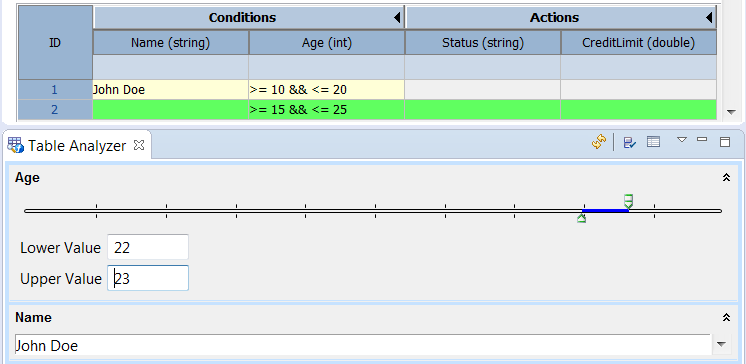Click the Status (string) column header
Screen dimensions: 746x364
(483, 43)
